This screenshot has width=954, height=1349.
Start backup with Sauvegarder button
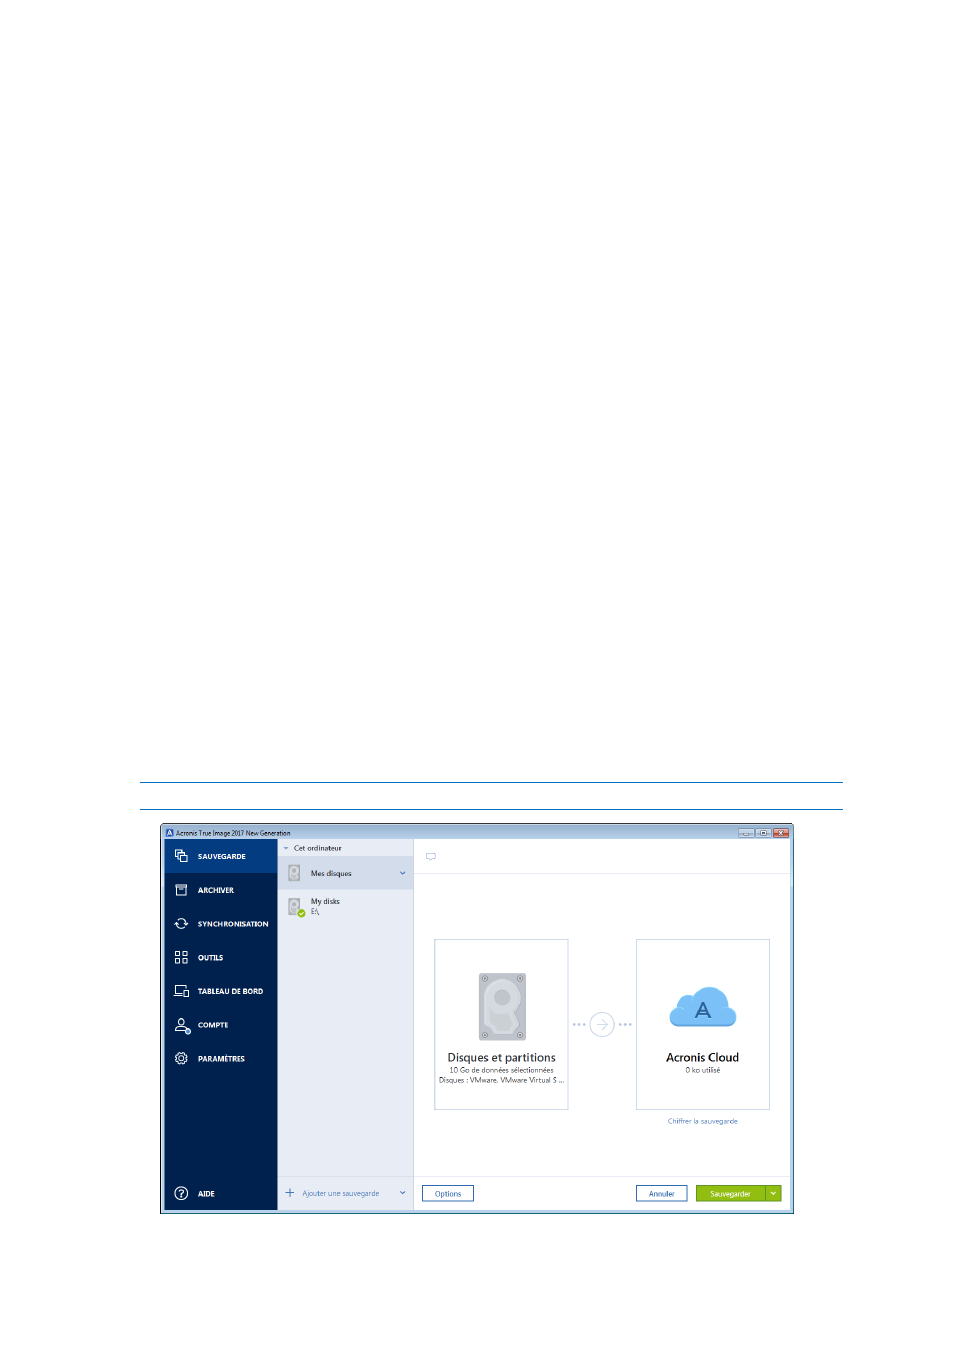(731, 1193)
